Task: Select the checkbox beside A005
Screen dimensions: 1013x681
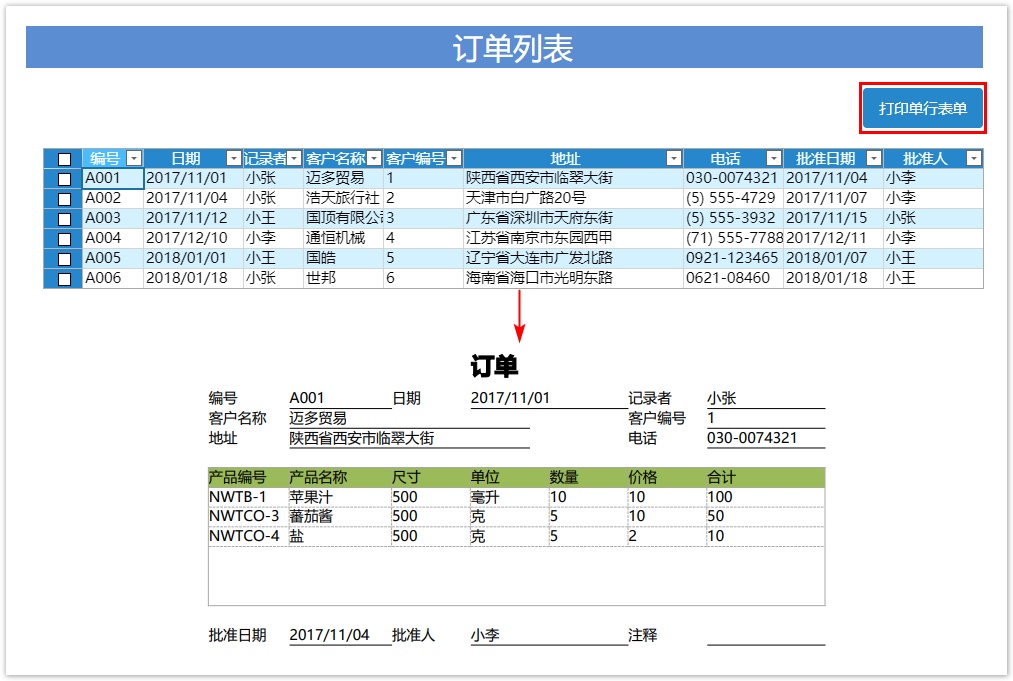Action: [64, 259]
